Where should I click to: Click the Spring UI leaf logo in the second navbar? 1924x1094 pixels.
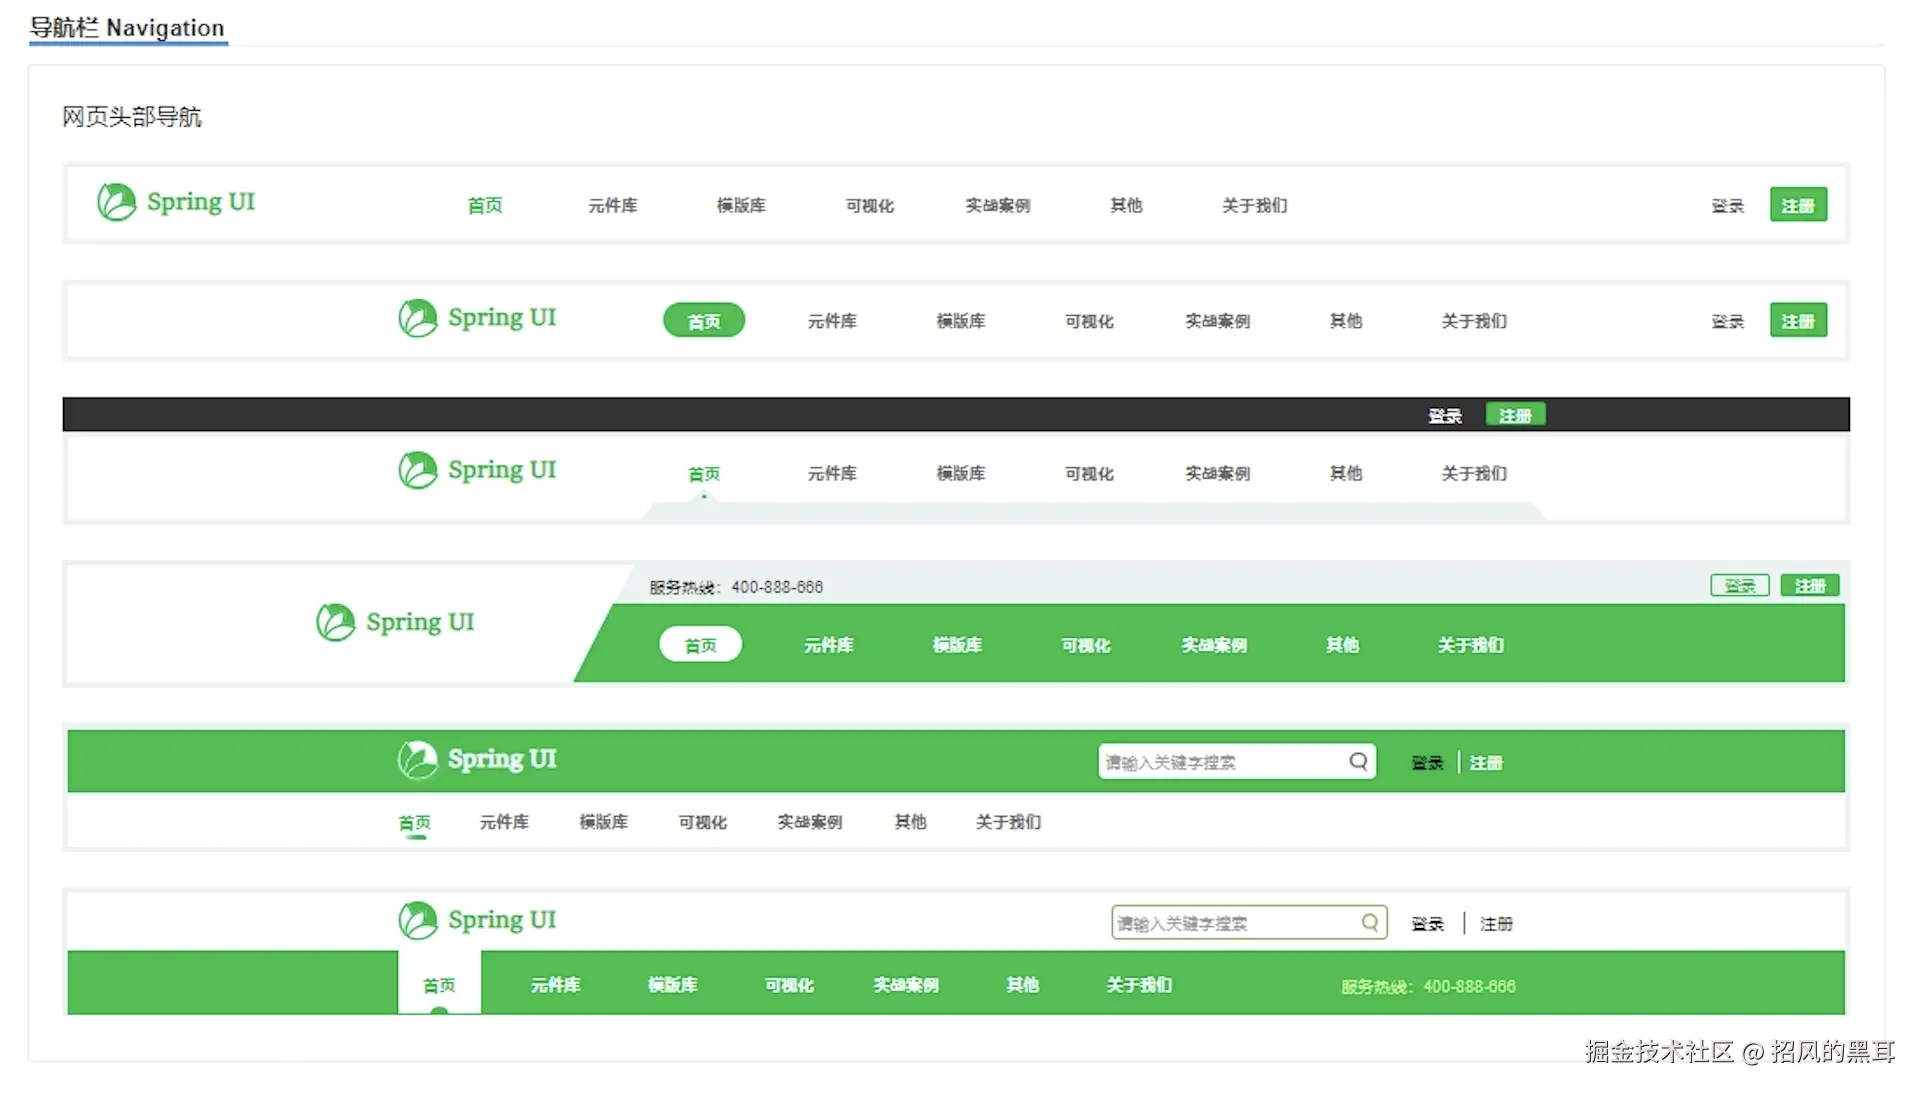418,318
